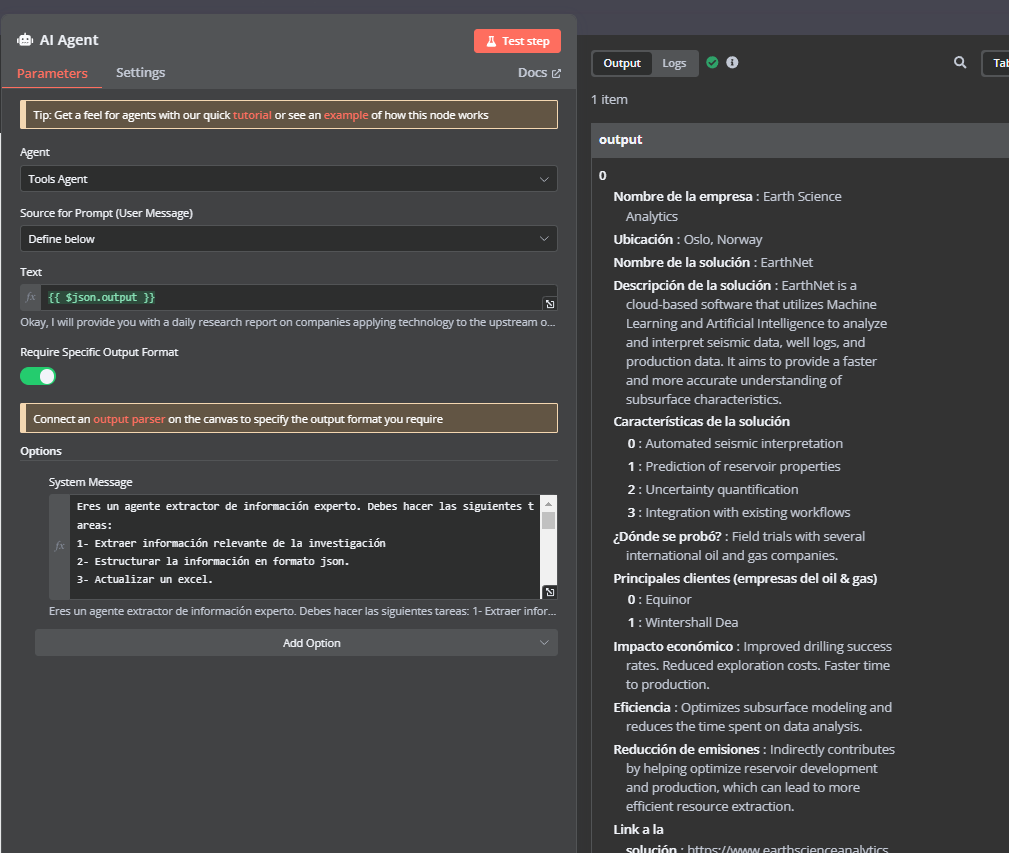Click the 'Nombre de la empresa' label
Screen dimensions: 1009x853
click(x=683, y=197)
